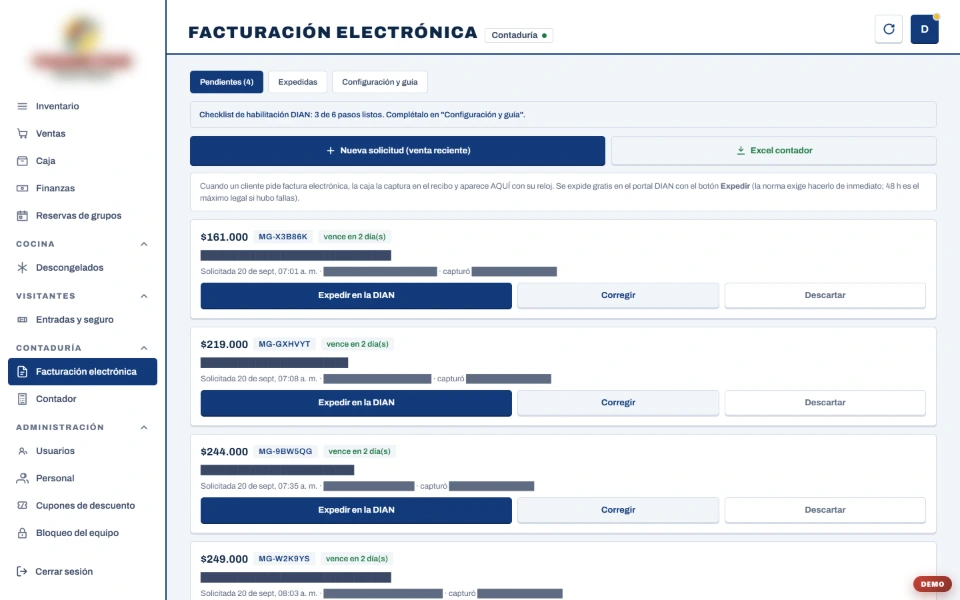Click the Entradas y seguro ticket icon
Image resolution: width=960 pixels, height=600 pixels.
22,320
